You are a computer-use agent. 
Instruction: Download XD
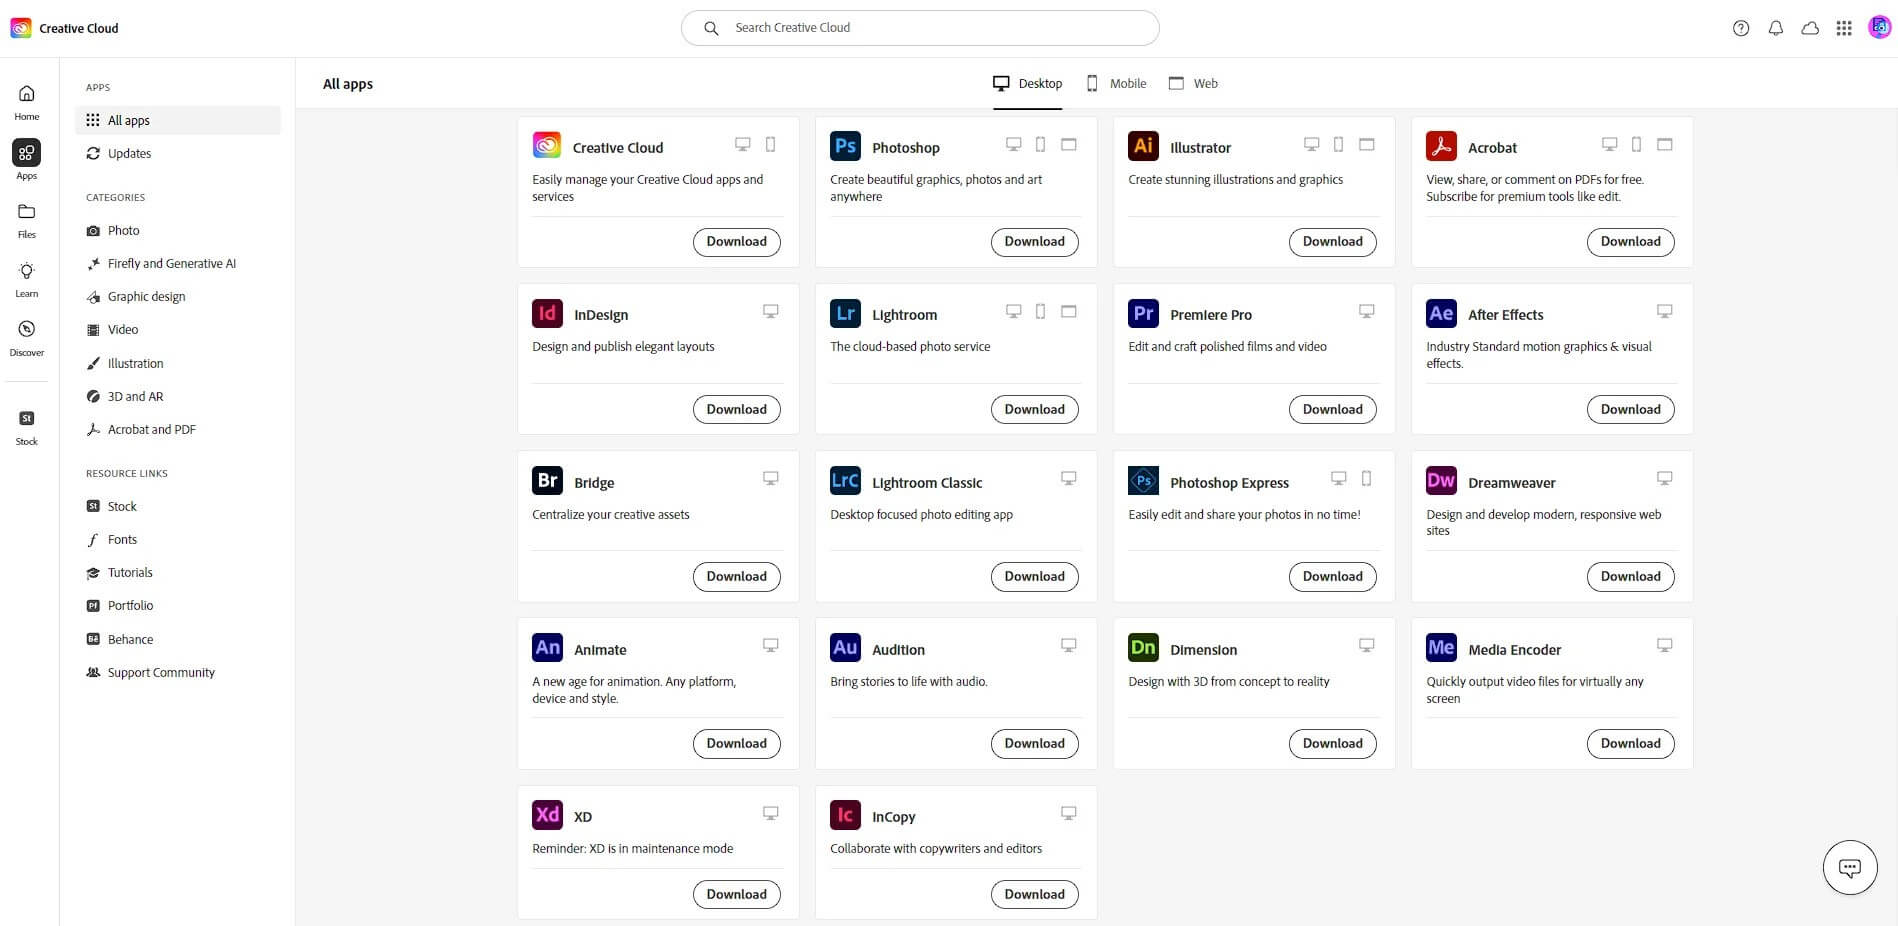pyautogui.click(x=737, y=895)
